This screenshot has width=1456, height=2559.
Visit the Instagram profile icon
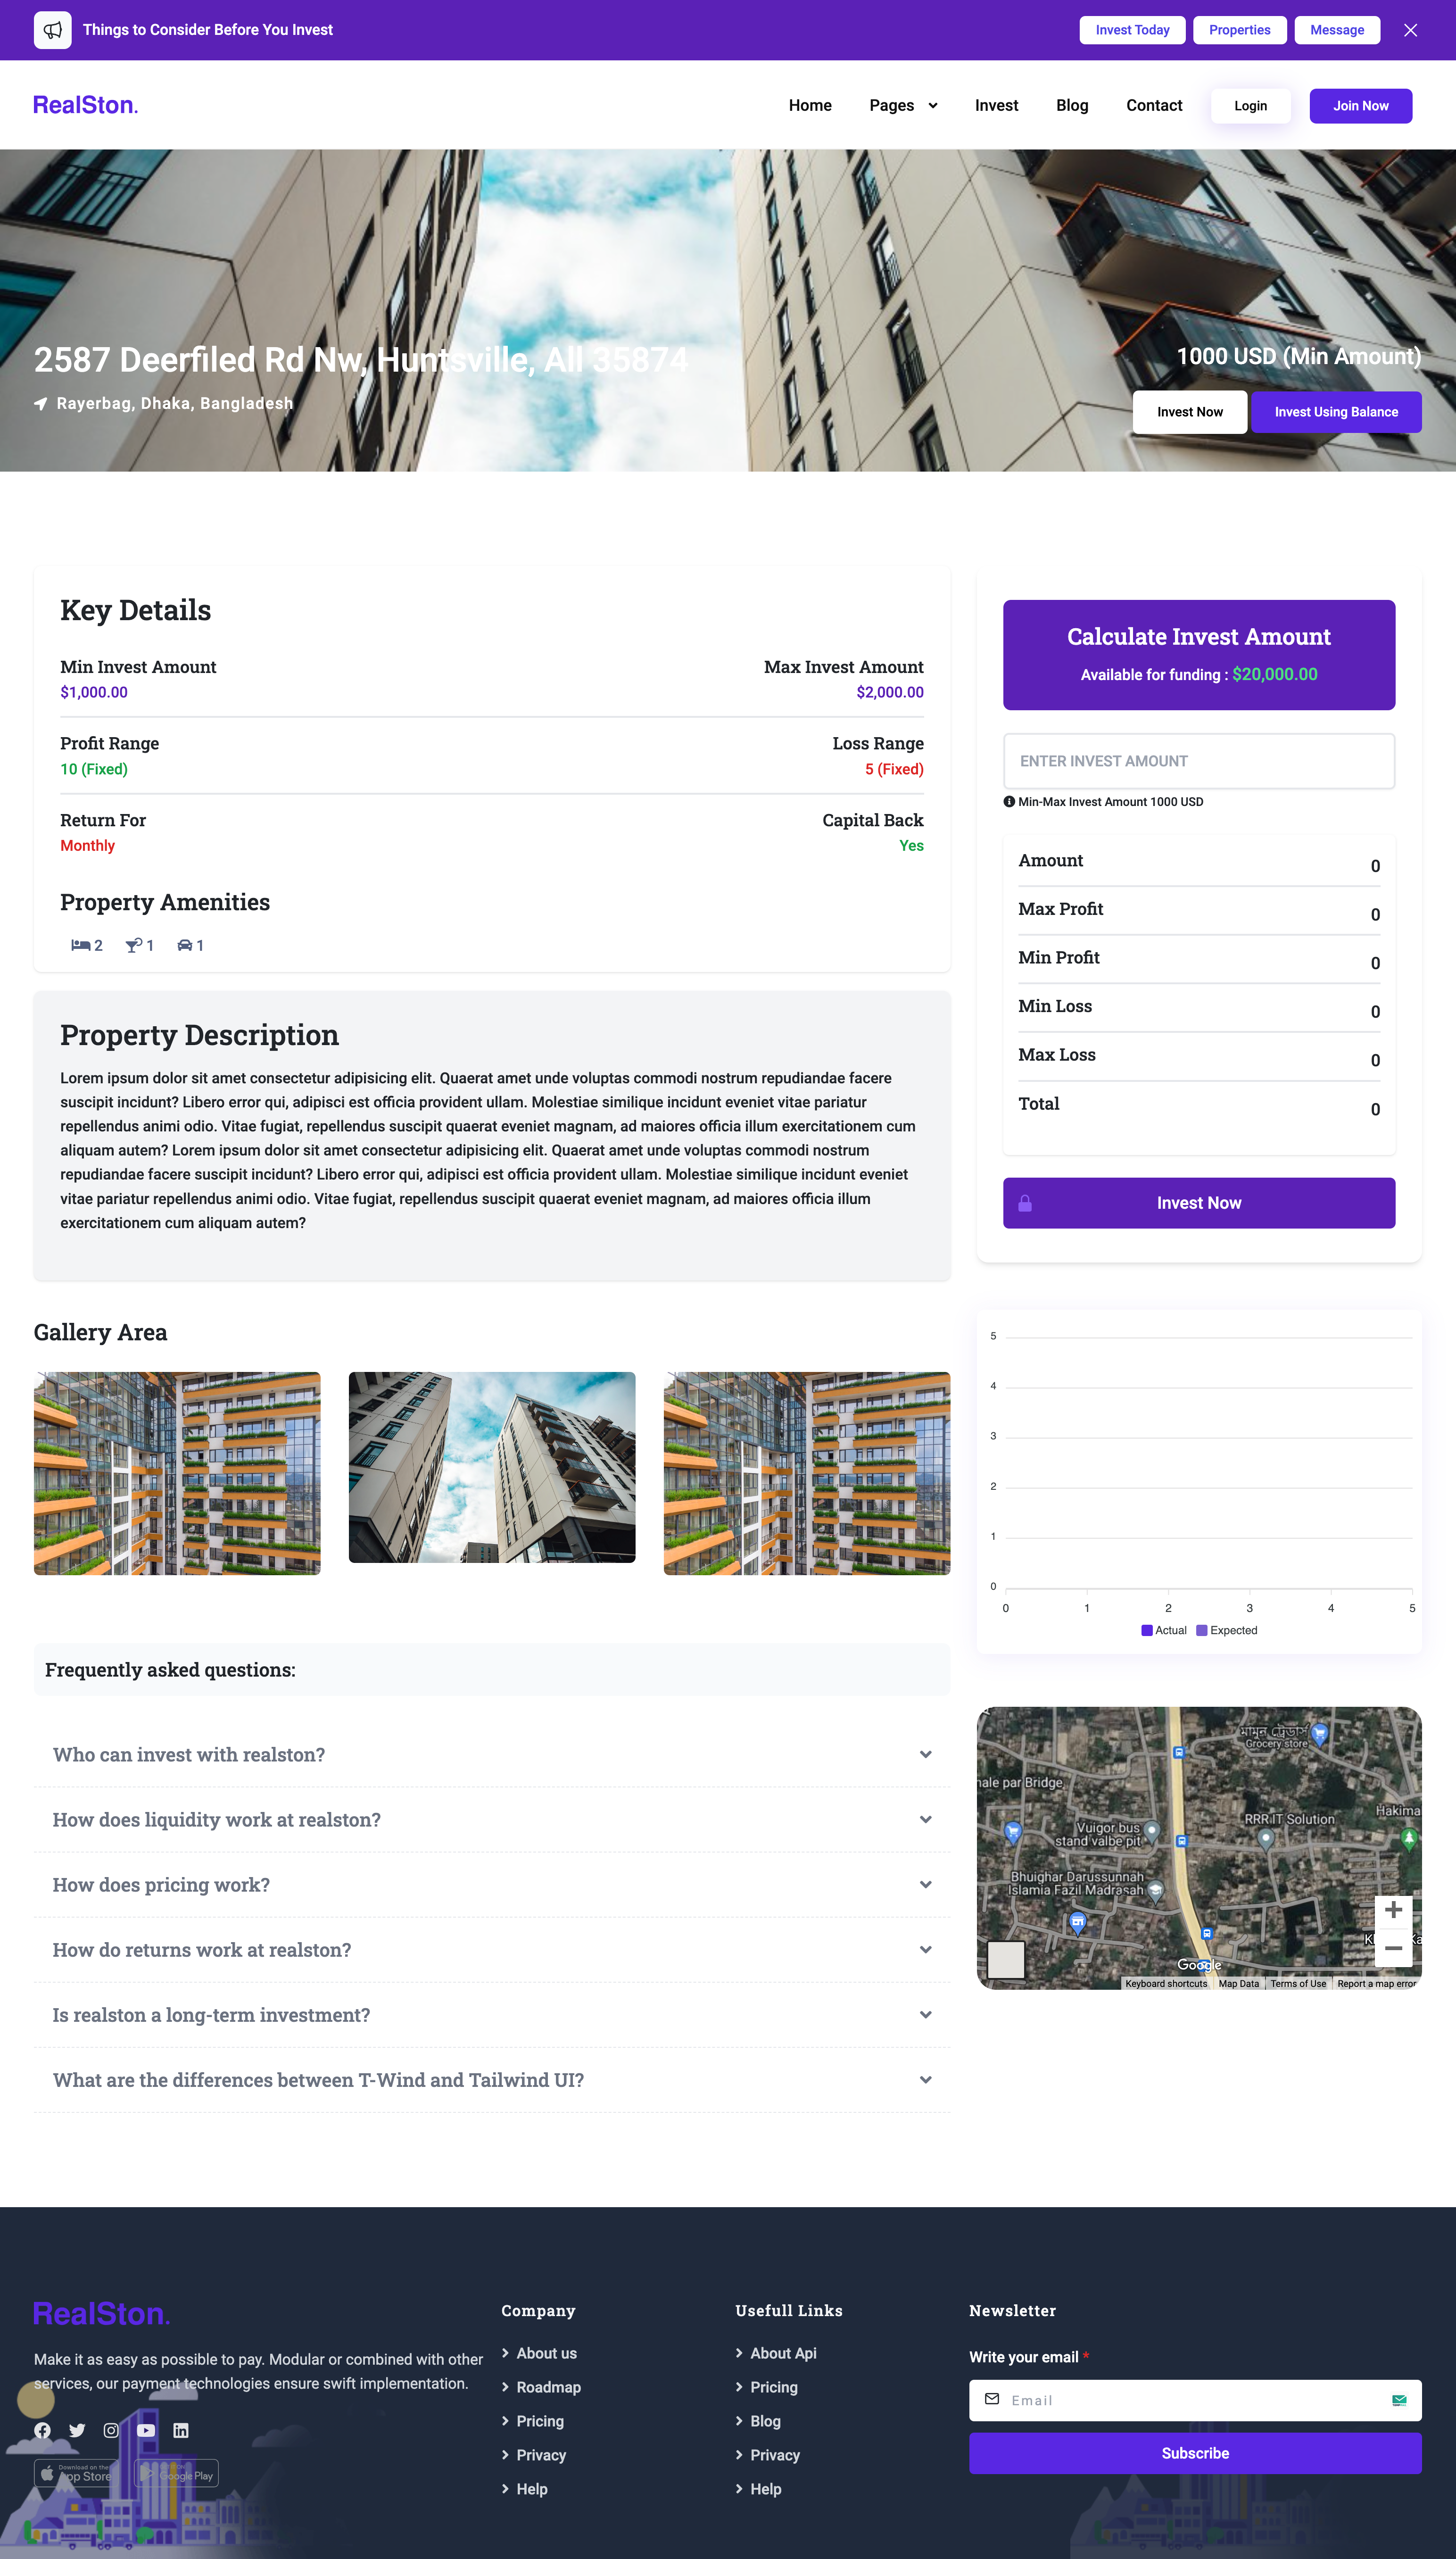[111, 2430]
